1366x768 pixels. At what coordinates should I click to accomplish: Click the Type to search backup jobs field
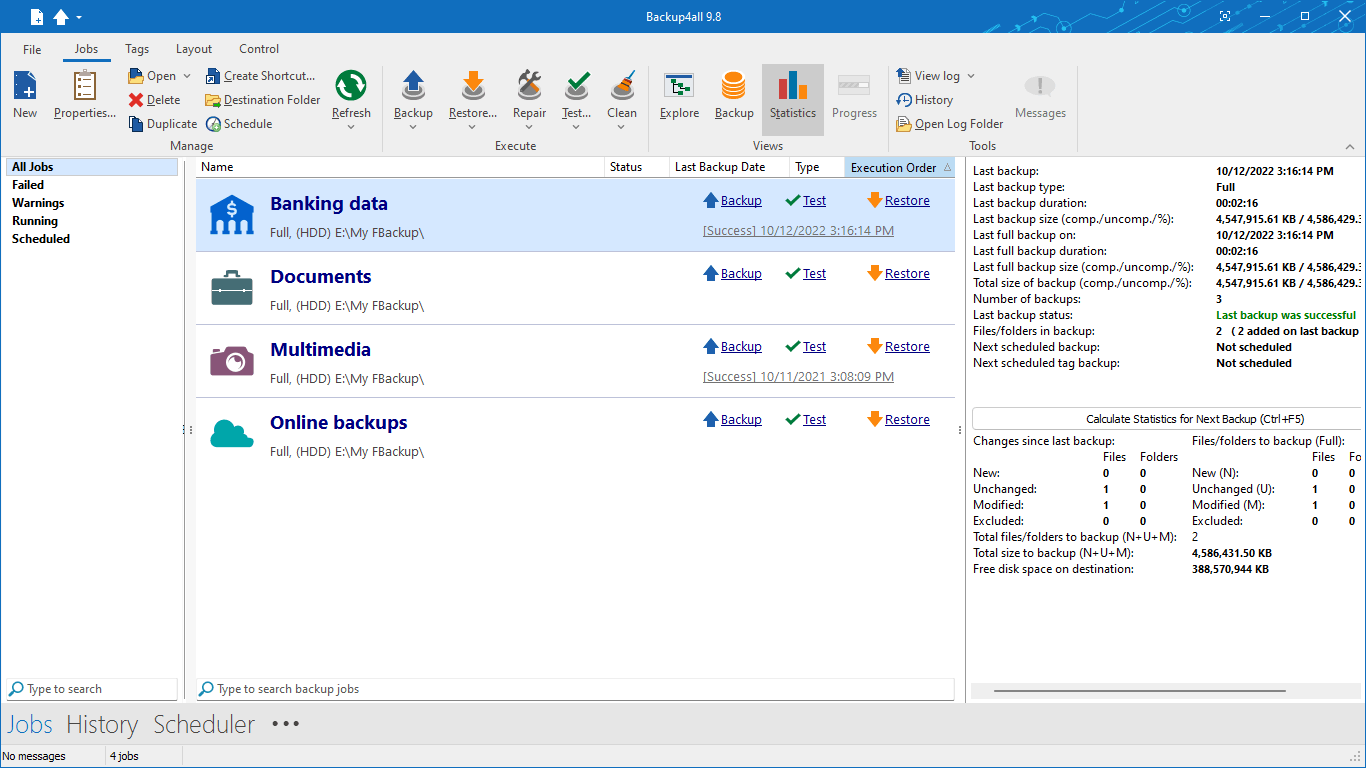click(575, 689)
